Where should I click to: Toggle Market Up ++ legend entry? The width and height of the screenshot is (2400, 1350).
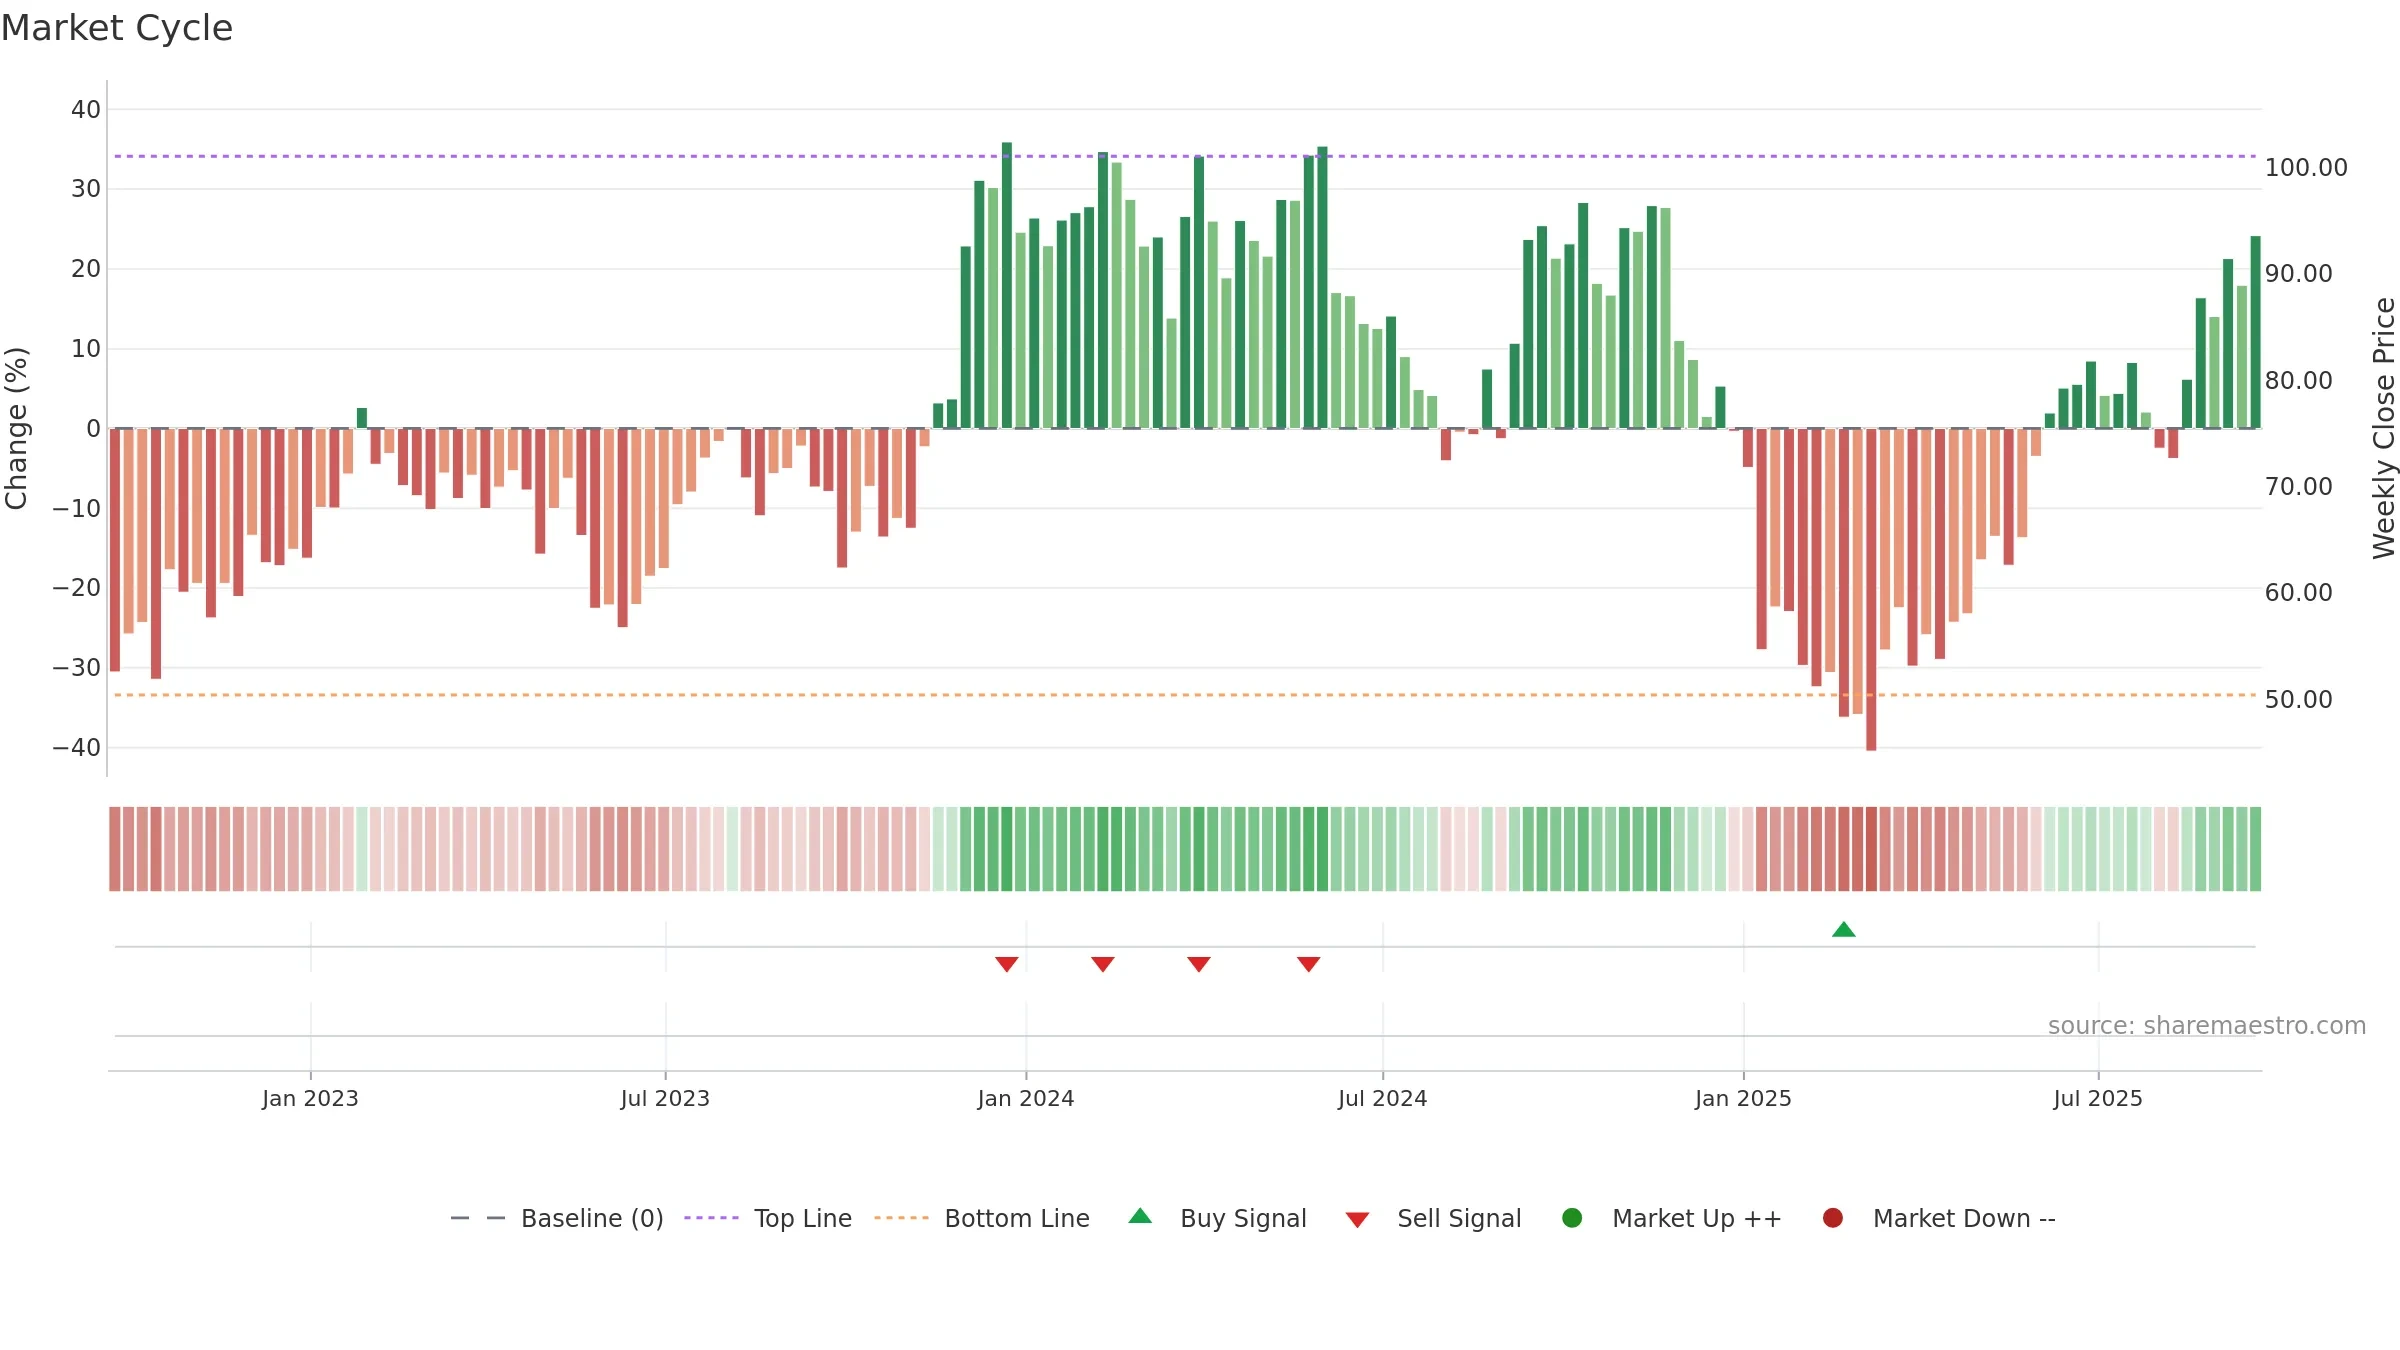1671,1219
